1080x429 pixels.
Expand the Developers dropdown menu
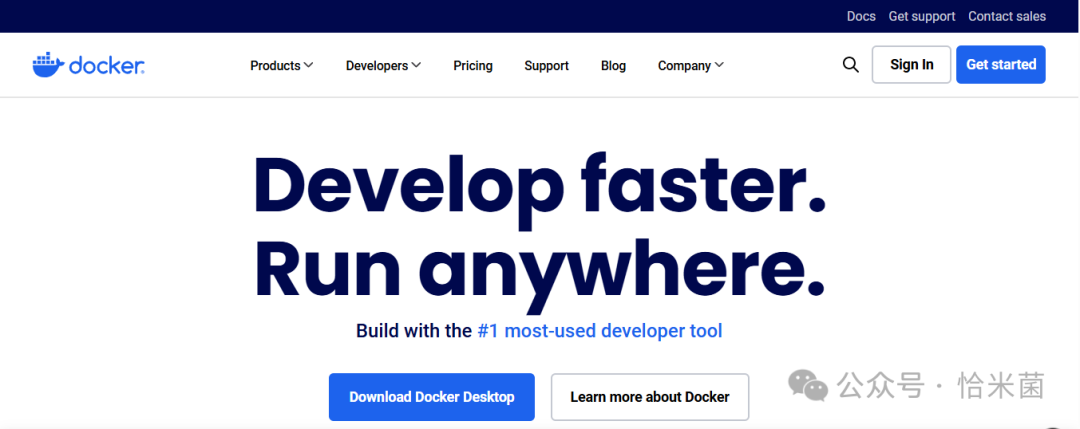click(384, 65)
